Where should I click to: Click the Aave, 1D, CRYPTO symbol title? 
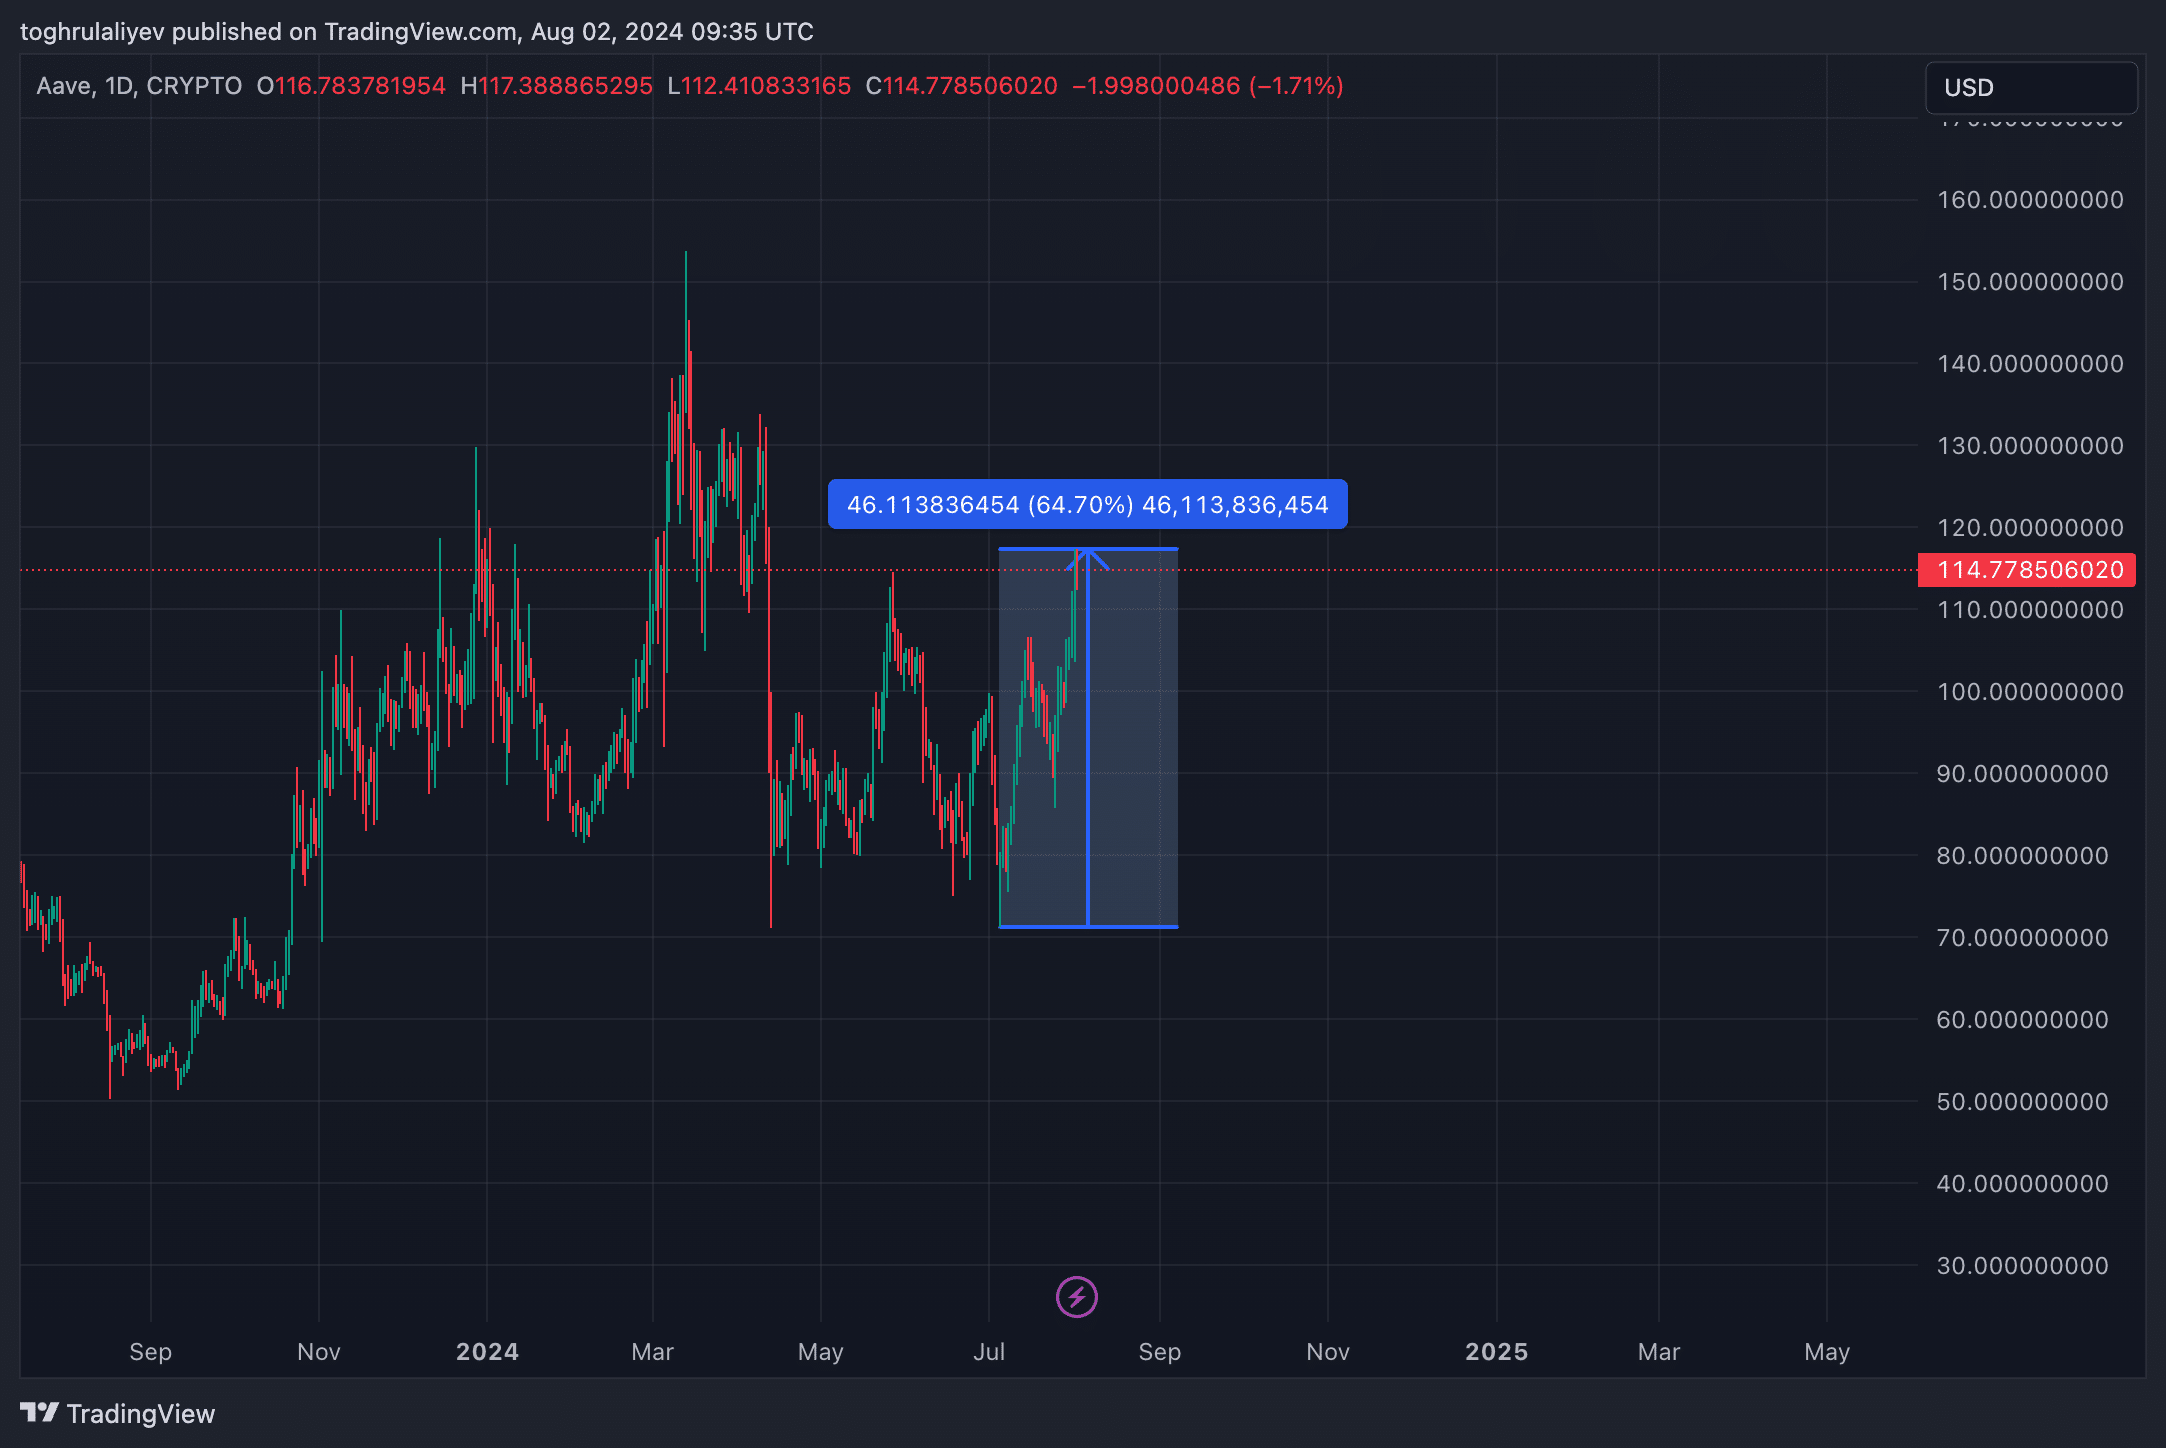(139, 86)
